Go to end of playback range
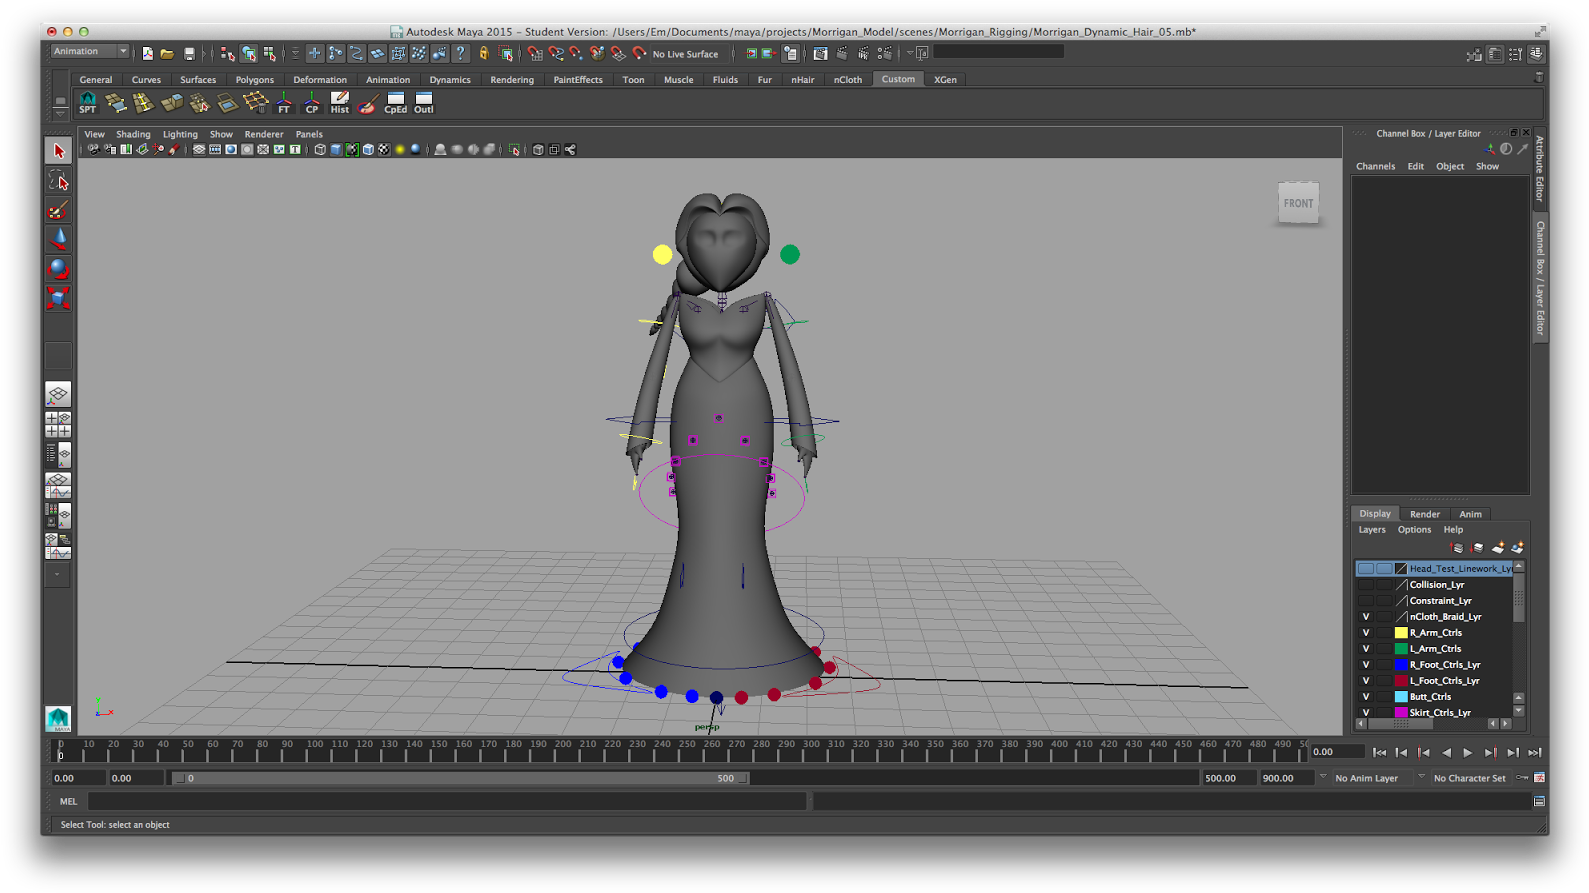 (1535, 752)
